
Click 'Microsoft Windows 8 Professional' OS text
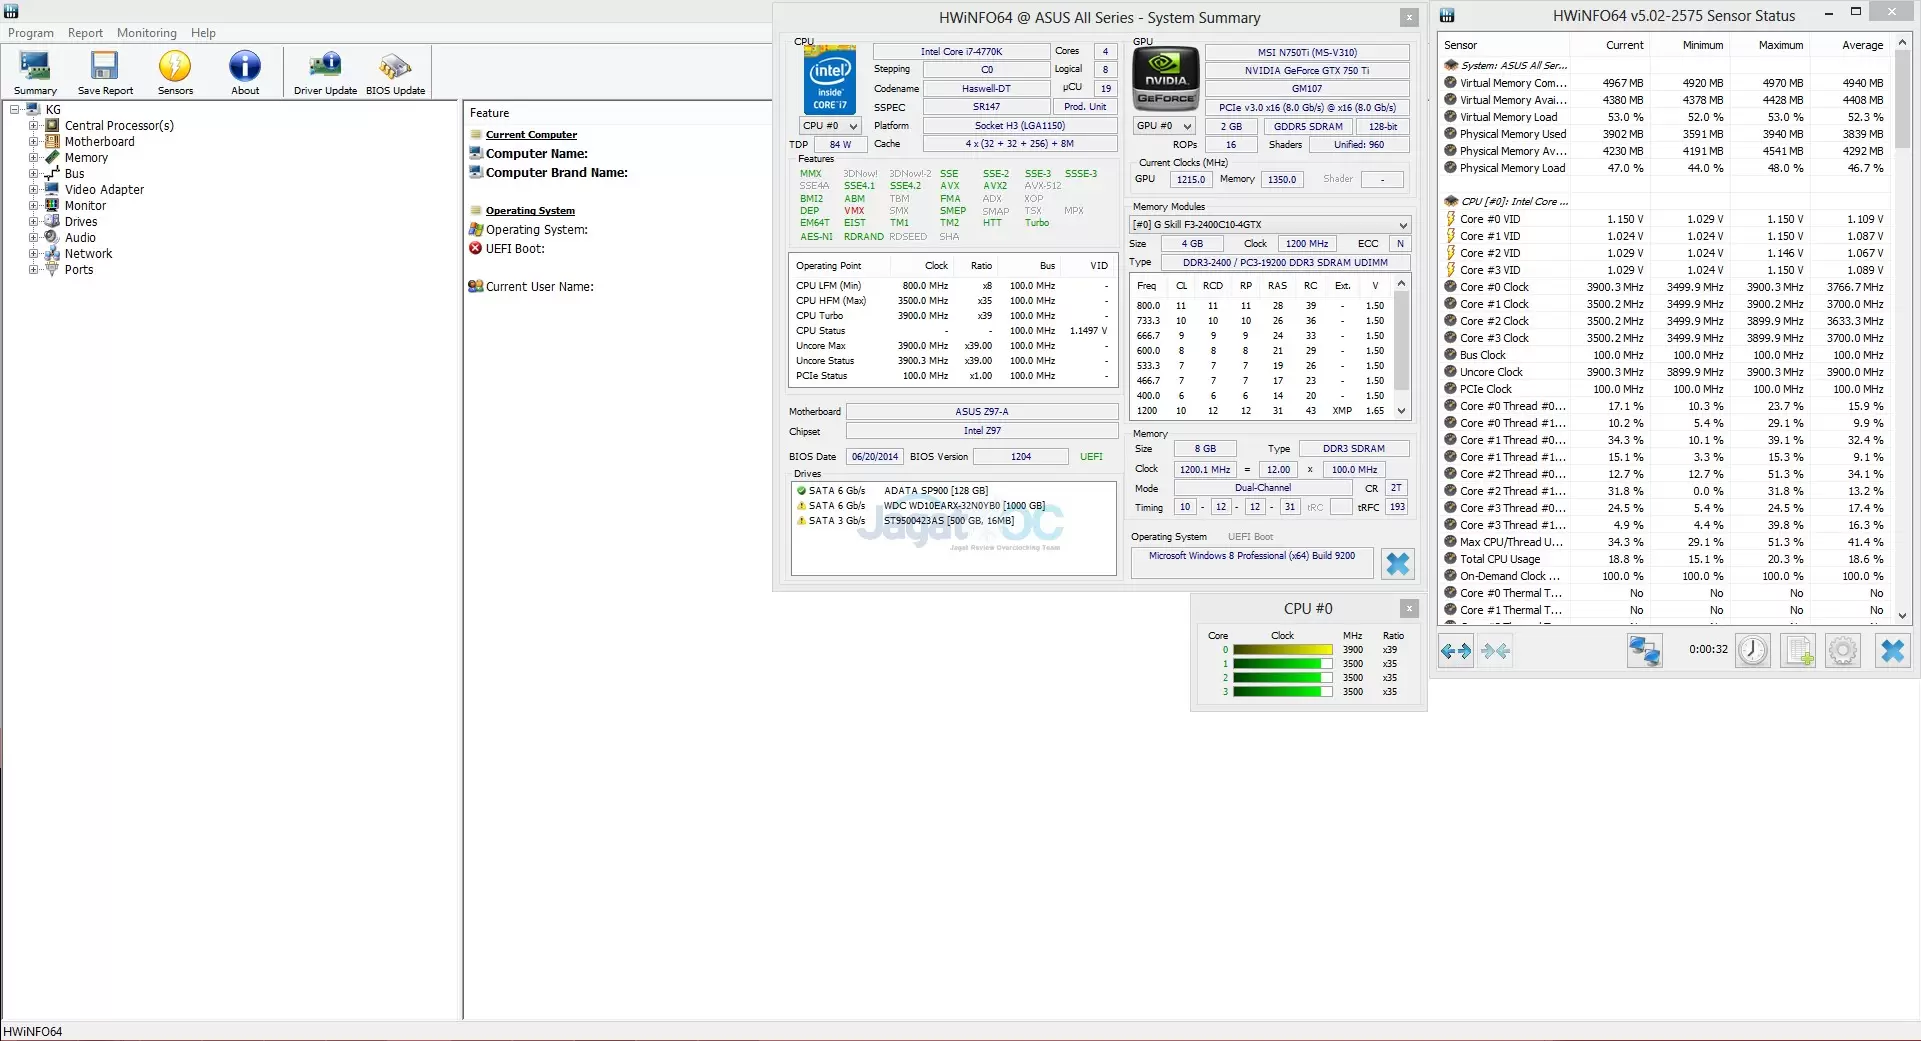pyautogui.click(x=1252, y=556)
